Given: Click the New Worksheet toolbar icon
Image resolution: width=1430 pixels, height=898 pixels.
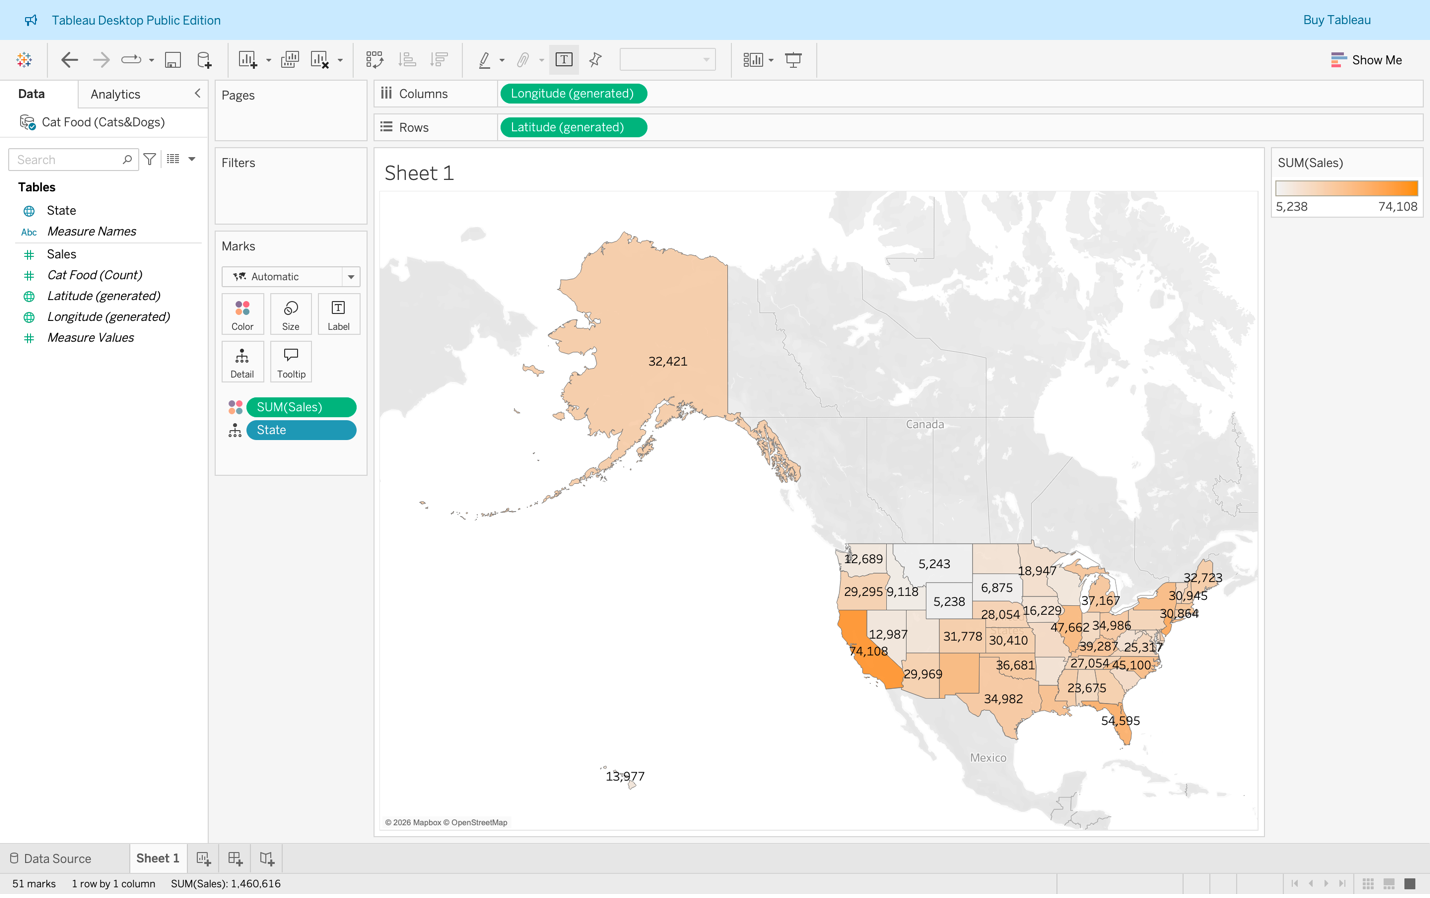Looking at the screenshot, I should point(248,60).
